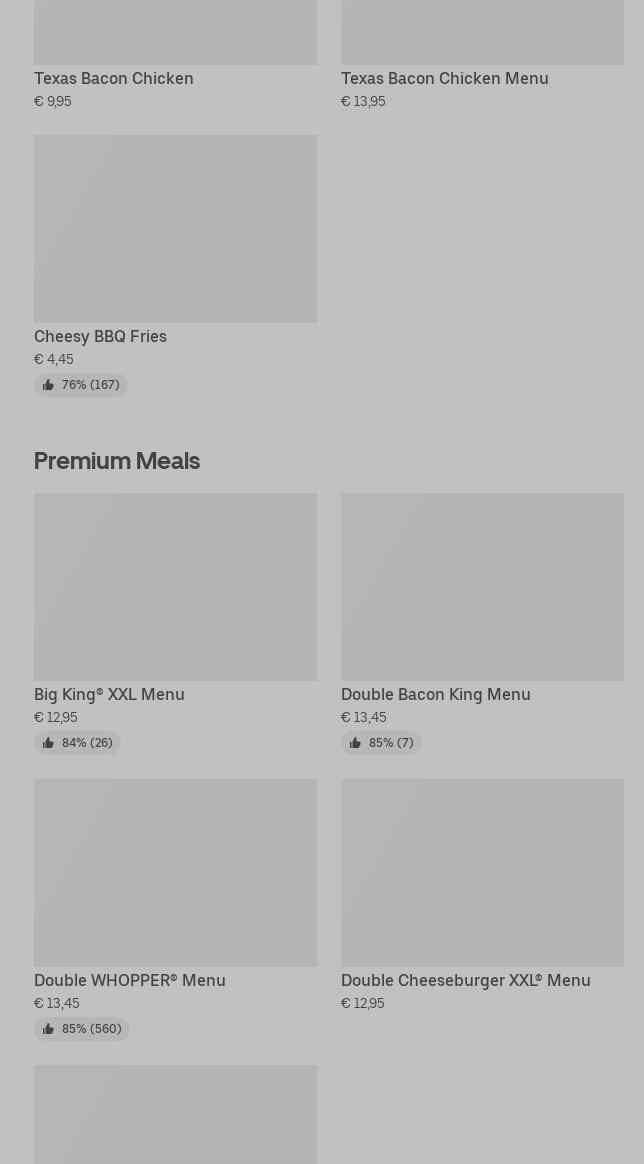
Task: Open Double WHOPPER Menu product image
Action: click(x=176, y=873)
